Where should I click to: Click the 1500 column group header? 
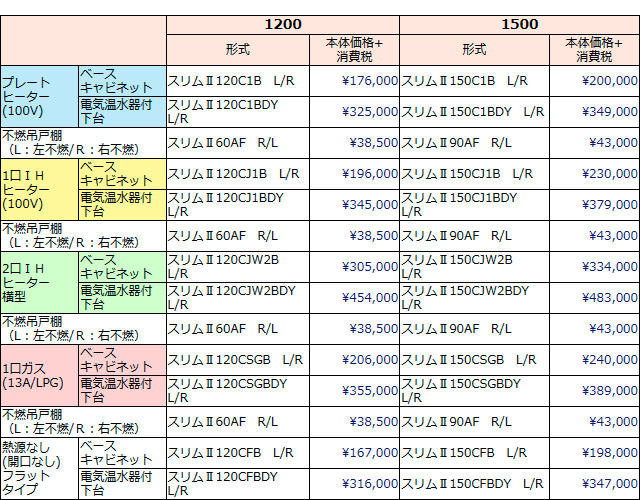[519, 24]
